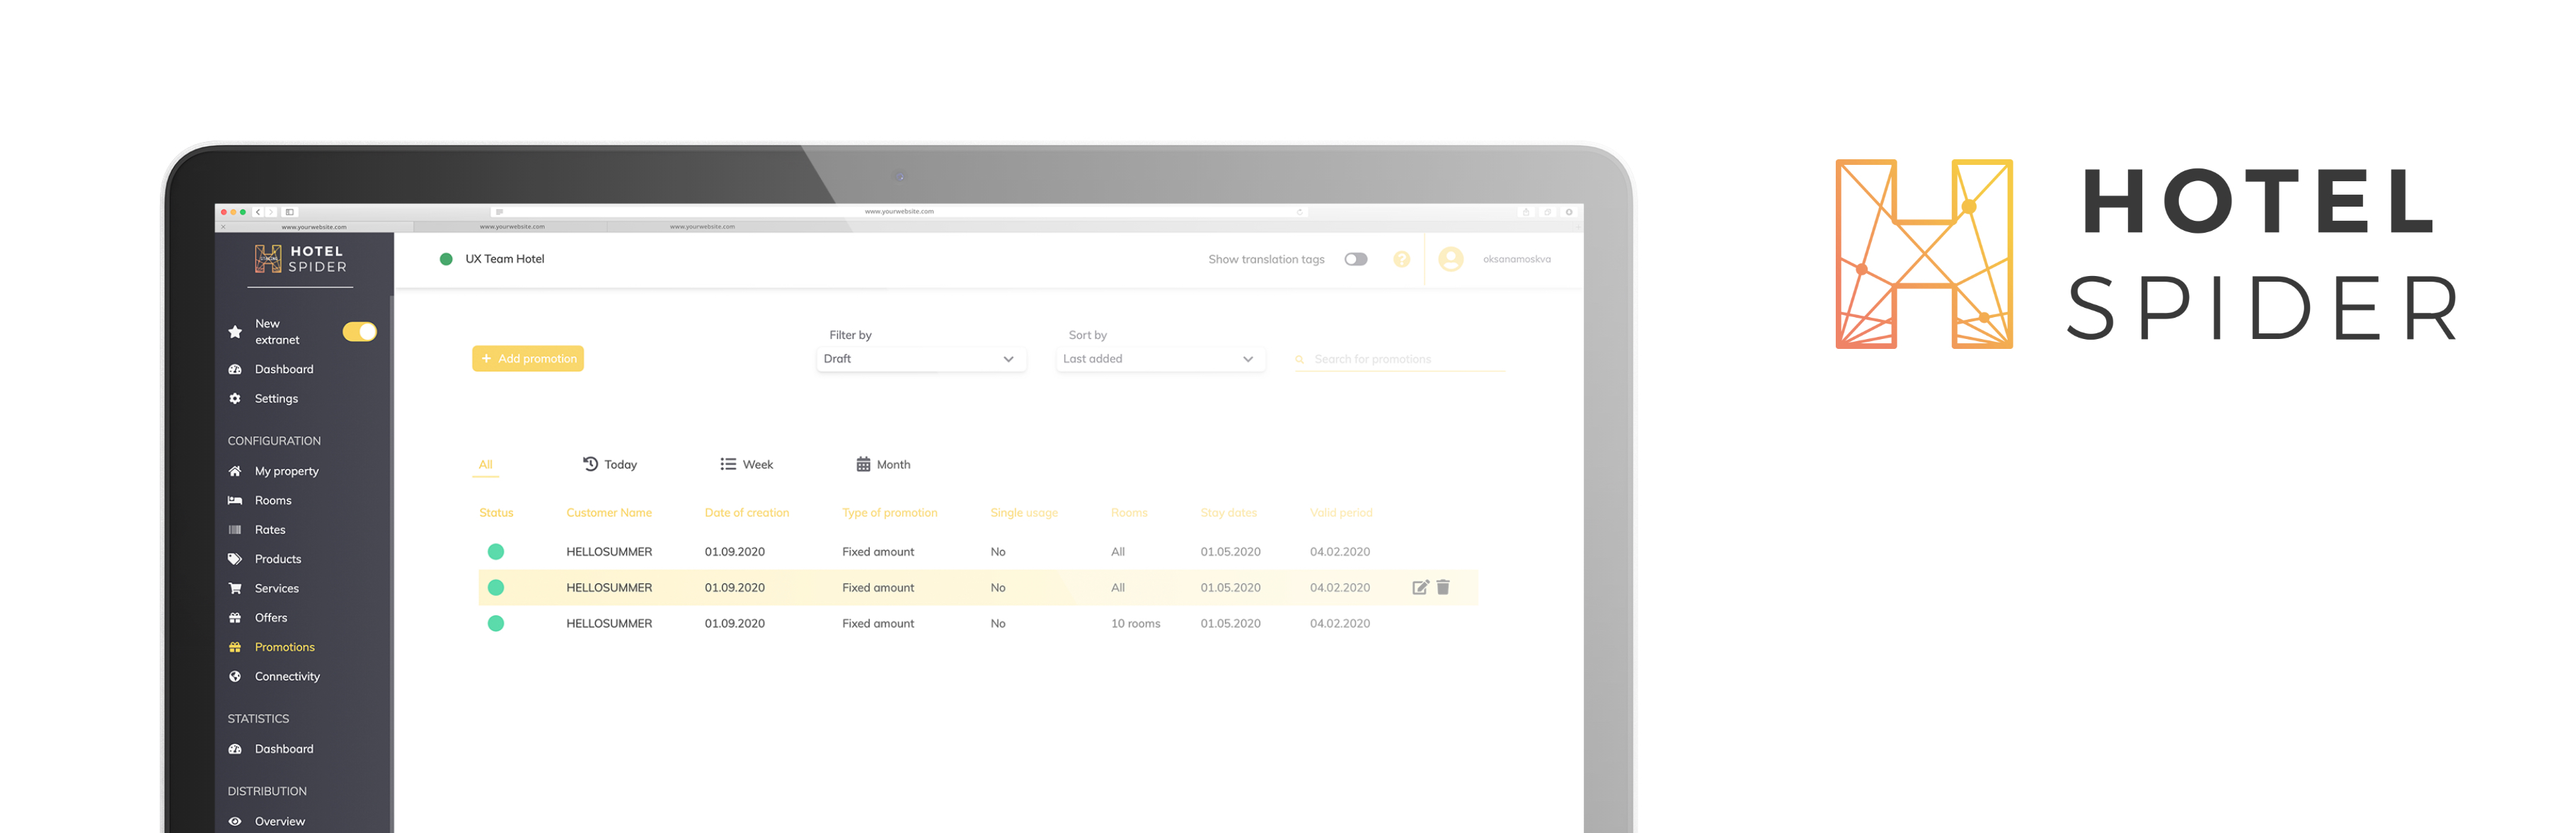Click the 10 rooms cell
The image size is (2576, 833).
coord(1136,623)
